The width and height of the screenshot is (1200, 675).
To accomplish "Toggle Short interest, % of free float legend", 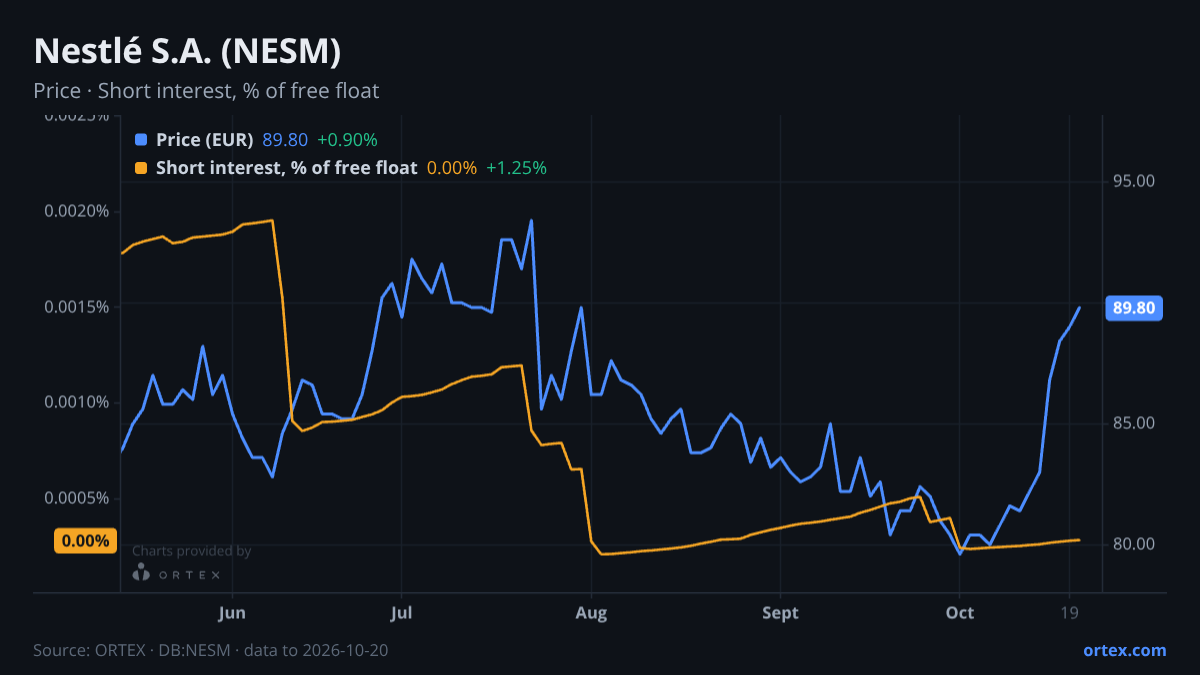I will [287, 168].
